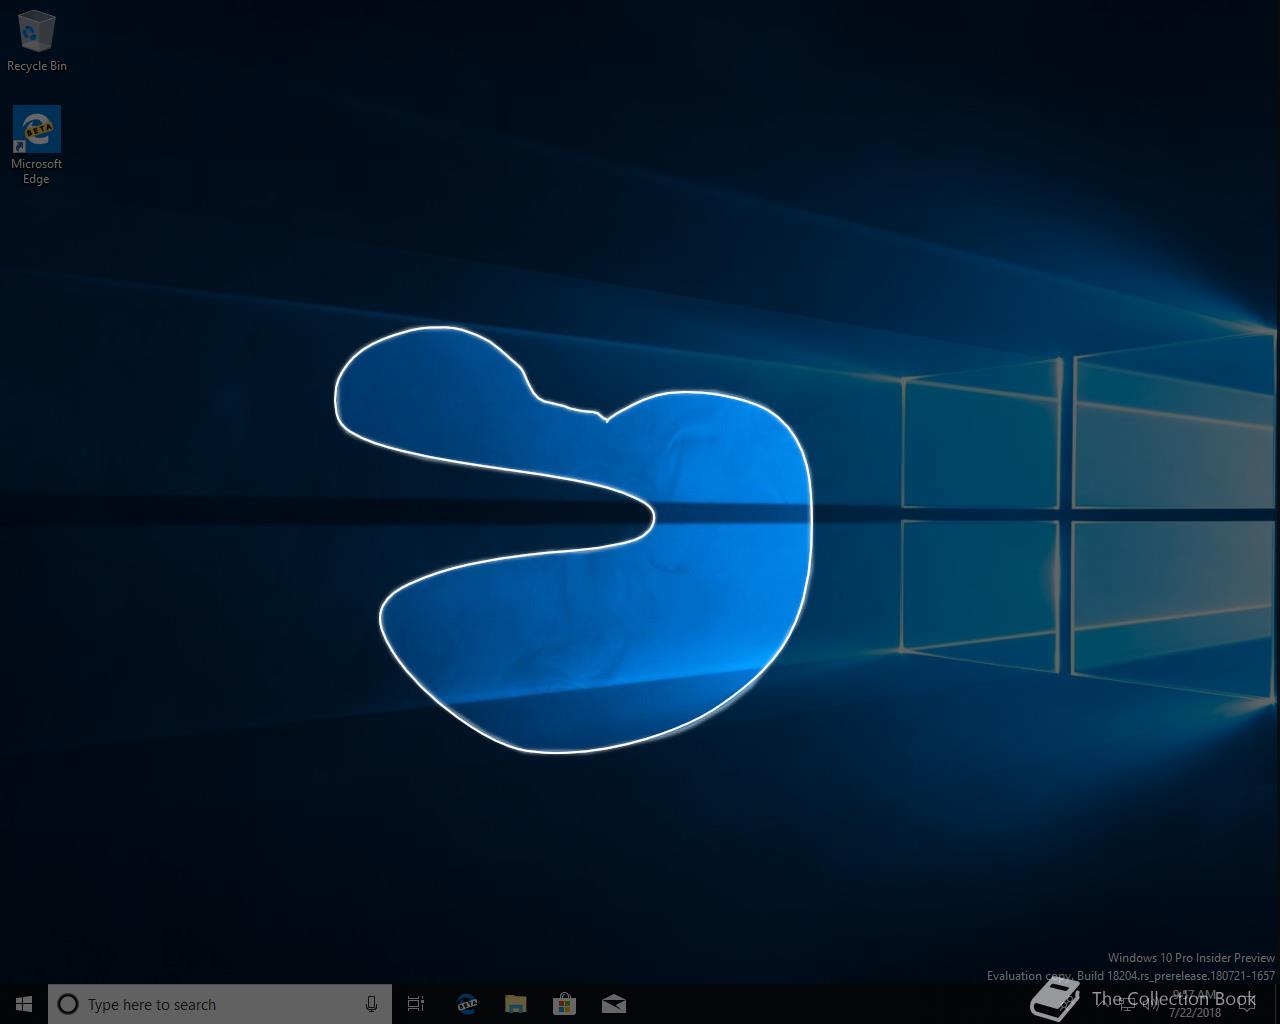Screen dimensions: 1280x1024
Task: Open the Mail app from the taskbar
Action: click(613, 1004)
